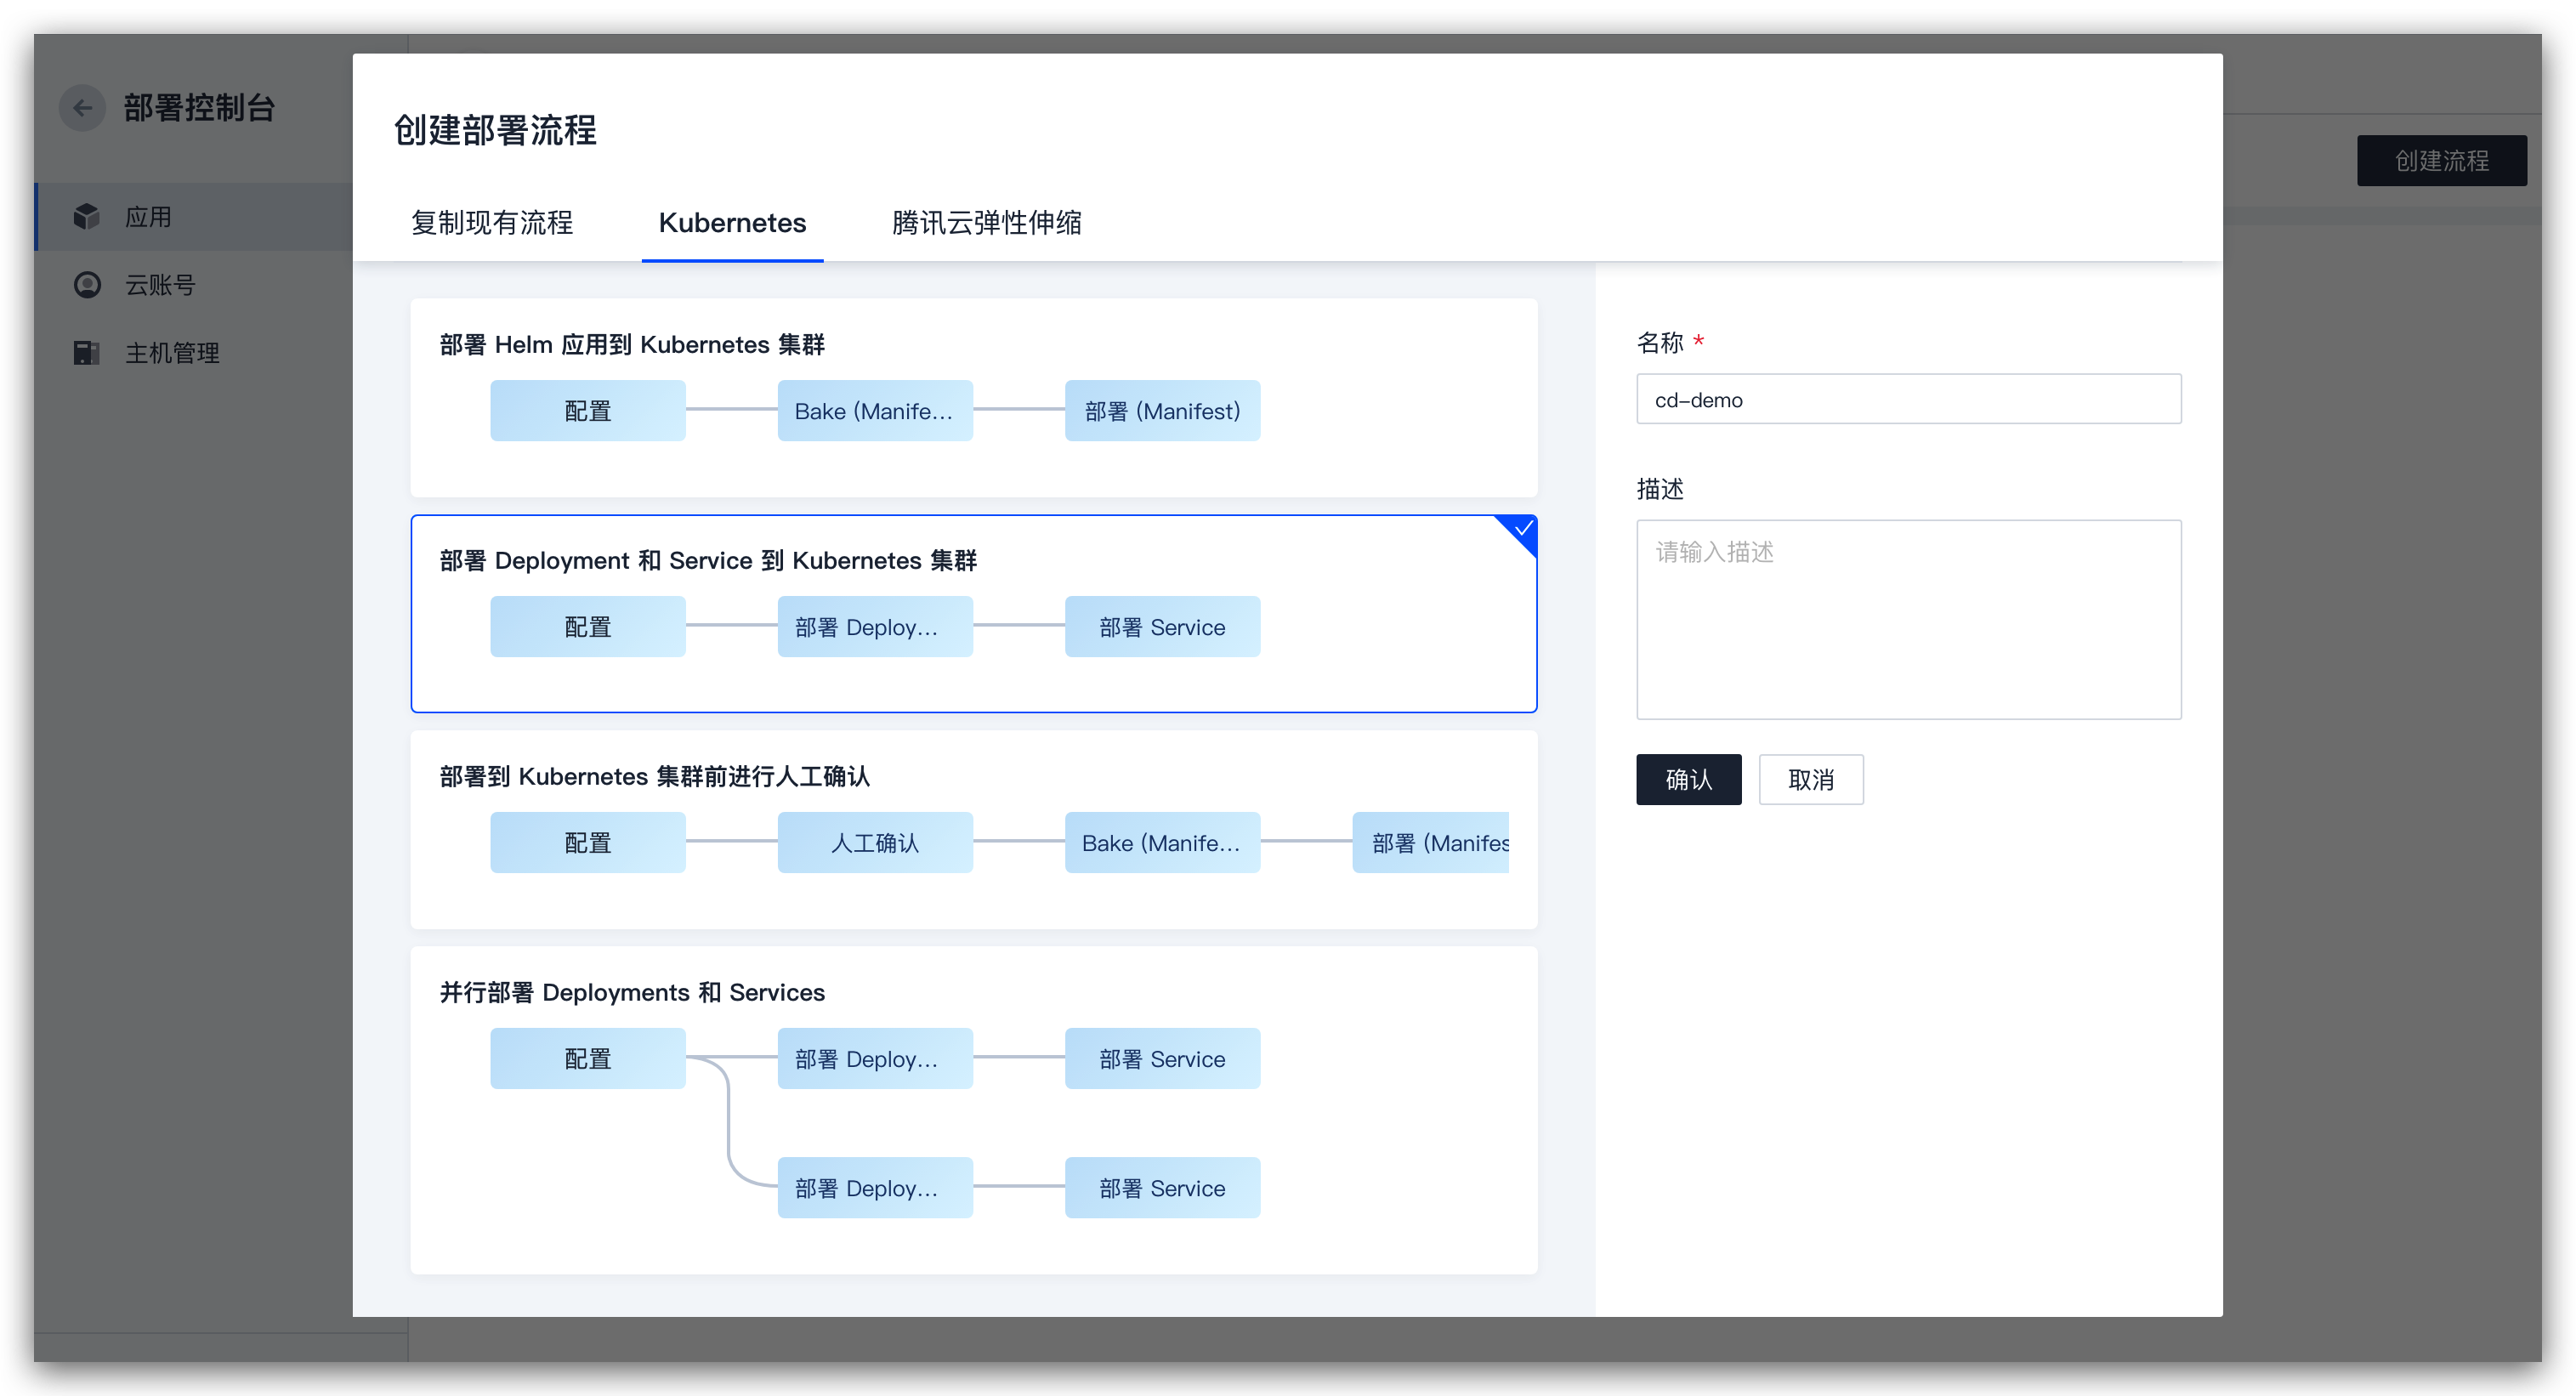Image resolution: width=2576 pixels, height=1396 pixels.
Task: Click the 描述 field label
Action: tap(1660, 489)
